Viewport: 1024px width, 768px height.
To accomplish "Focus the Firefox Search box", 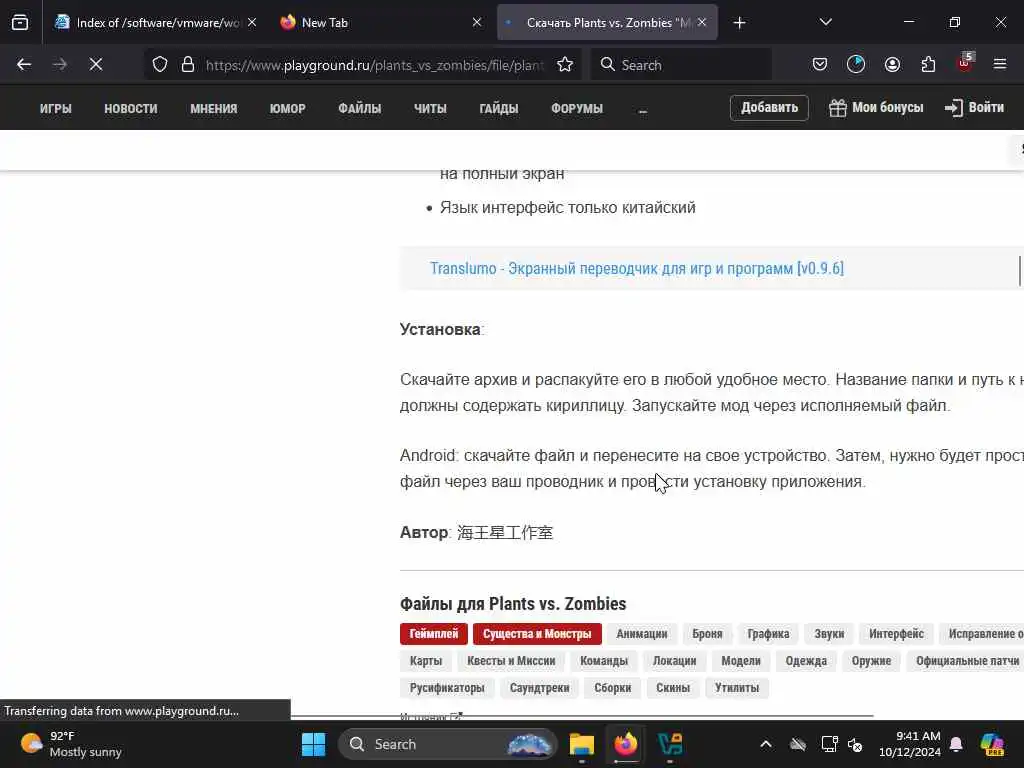I will click(681, 65).
